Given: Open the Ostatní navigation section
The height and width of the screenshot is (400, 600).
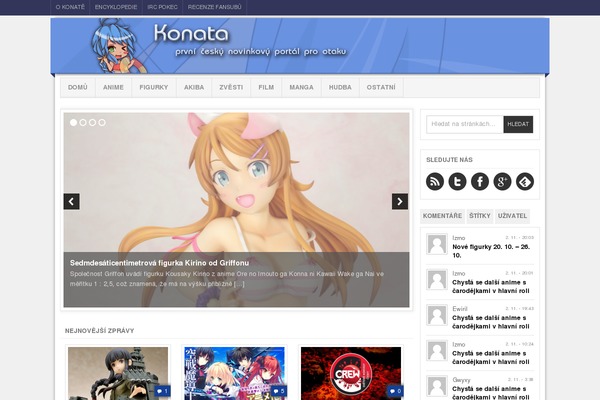Looking at the screenshot, I should pos(381,87).
